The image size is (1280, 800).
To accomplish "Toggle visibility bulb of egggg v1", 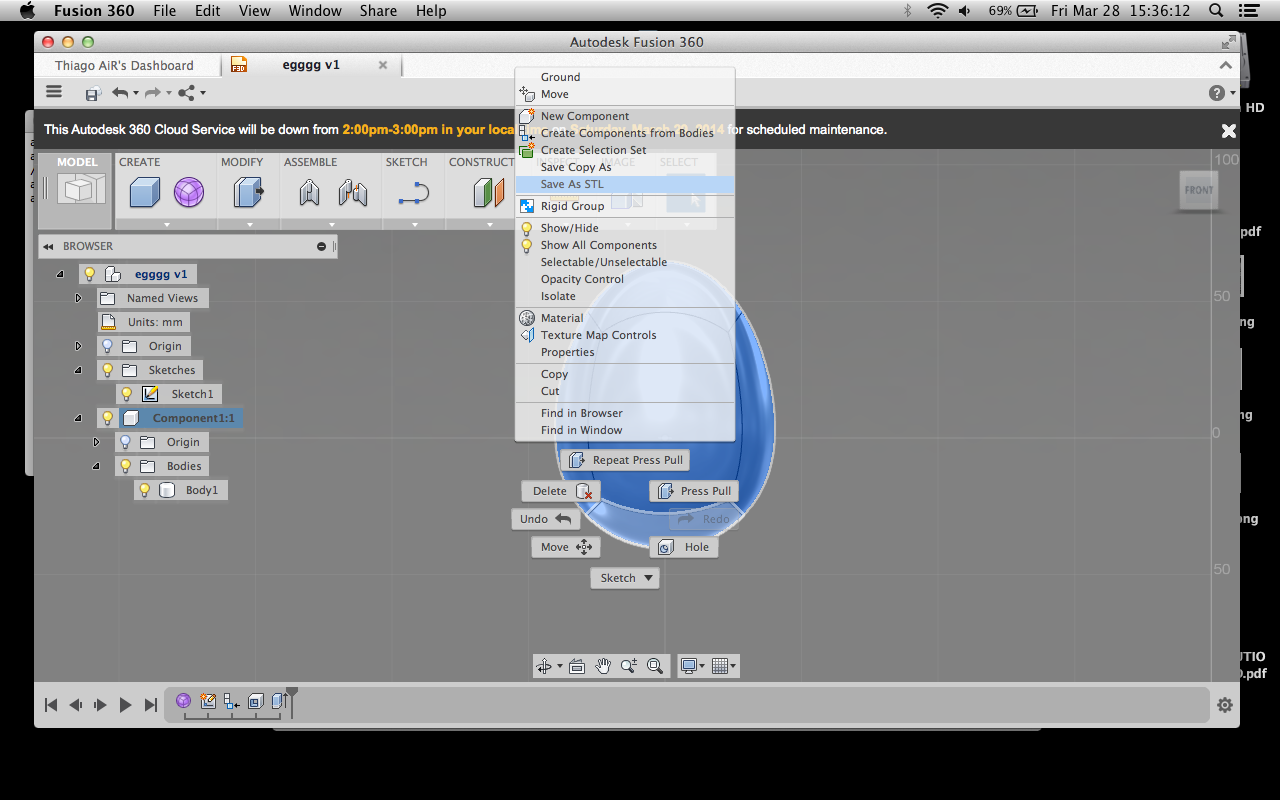I will 89,274.
